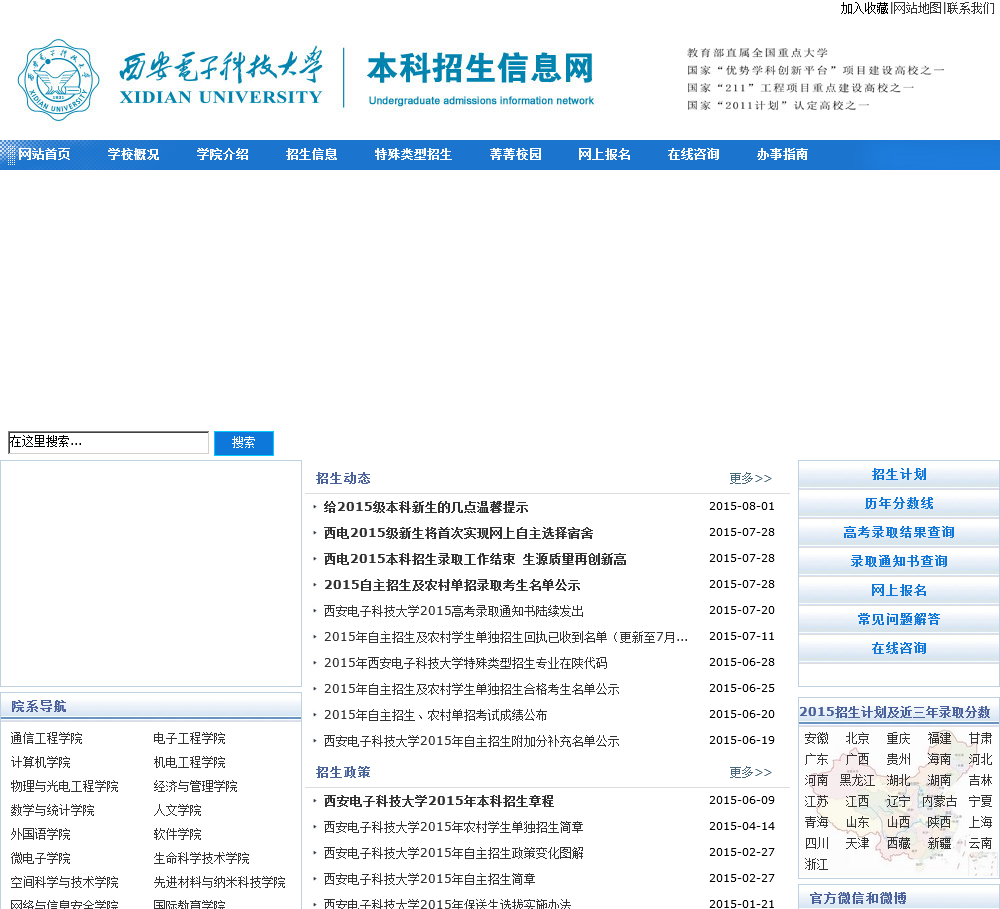Click the 常见问题解答 sidebar button
This screenshot has width=1000, height=909.
tap(899, 619)
